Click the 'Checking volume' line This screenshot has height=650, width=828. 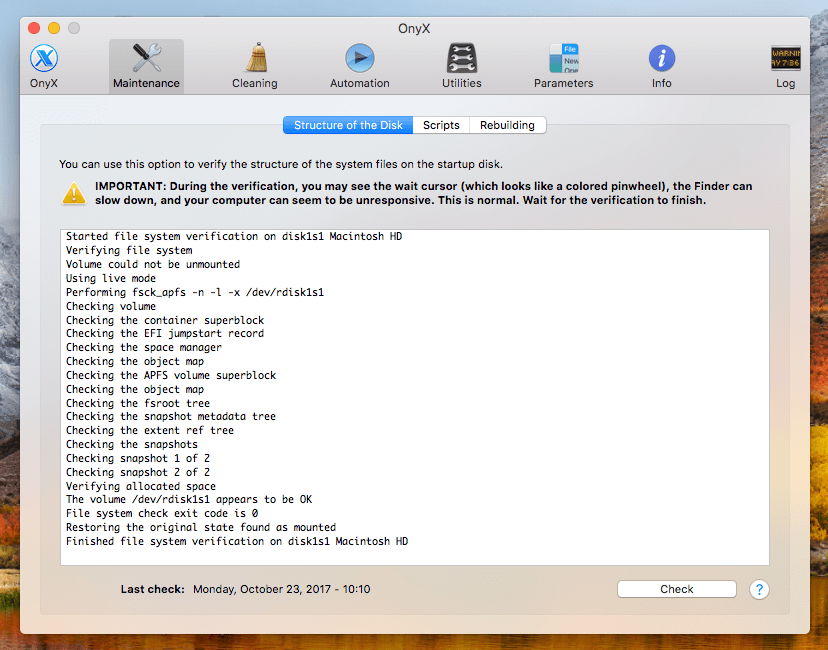tap(111, 306)
